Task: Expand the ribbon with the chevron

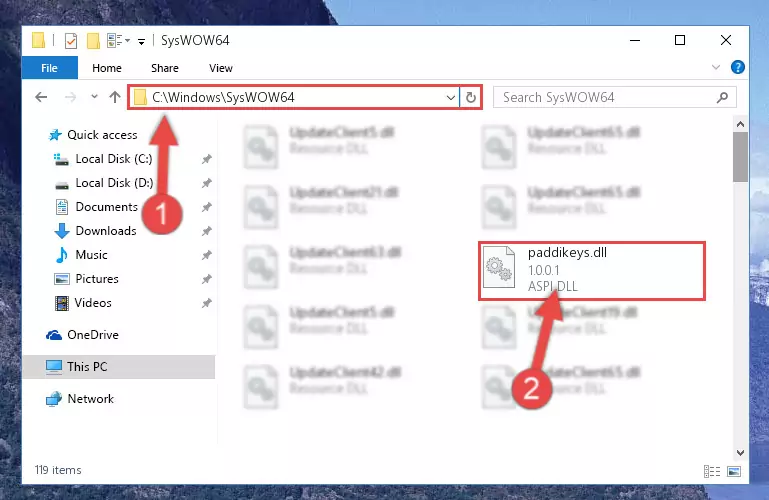Action: [716, 67]
